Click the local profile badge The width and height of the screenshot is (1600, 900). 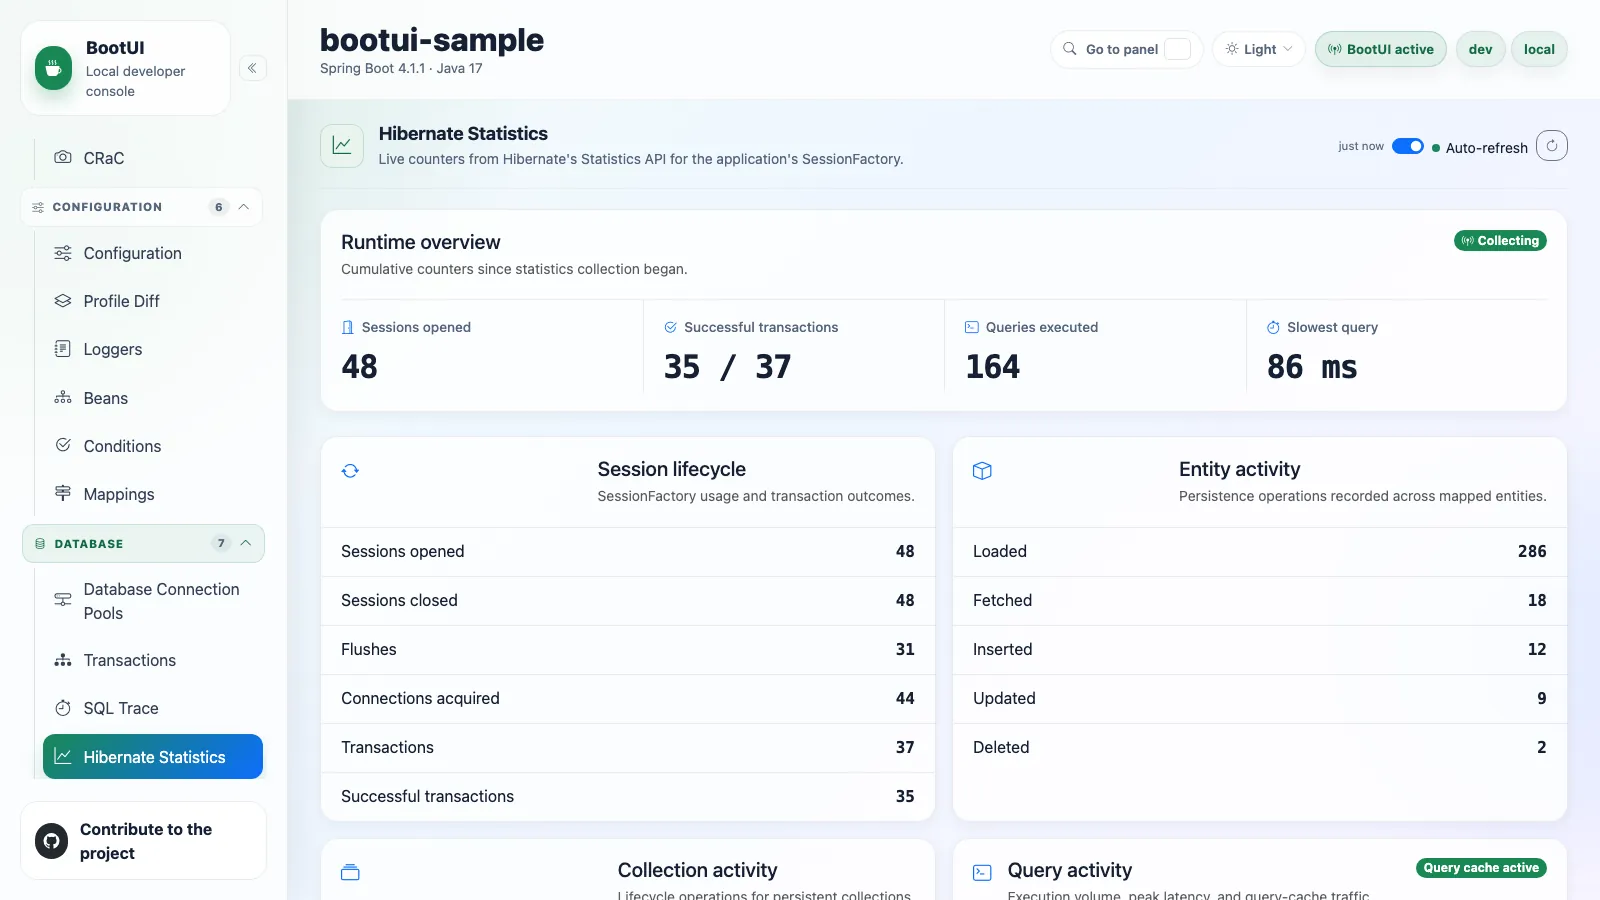[1539, 49]
